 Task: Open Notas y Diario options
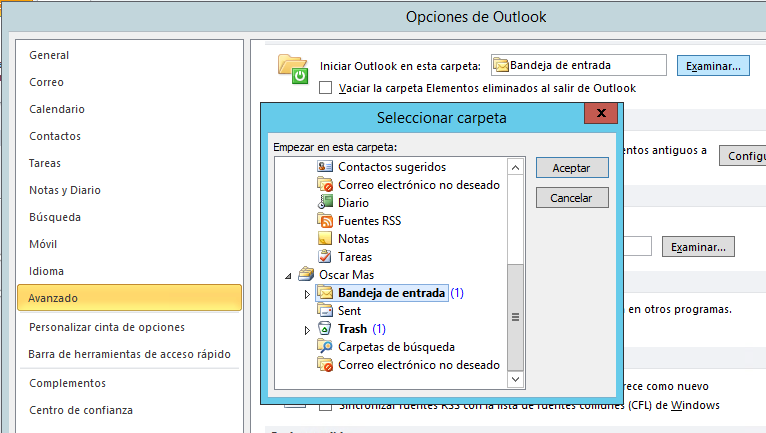(129, 190)
